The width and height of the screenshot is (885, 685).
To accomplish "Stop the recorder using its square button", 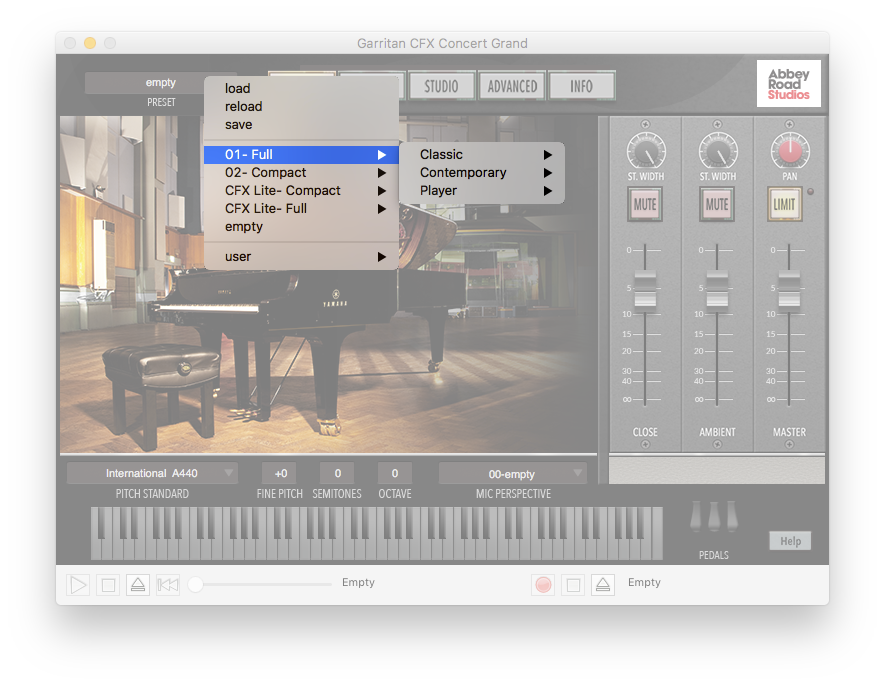I will coord(573,585).
